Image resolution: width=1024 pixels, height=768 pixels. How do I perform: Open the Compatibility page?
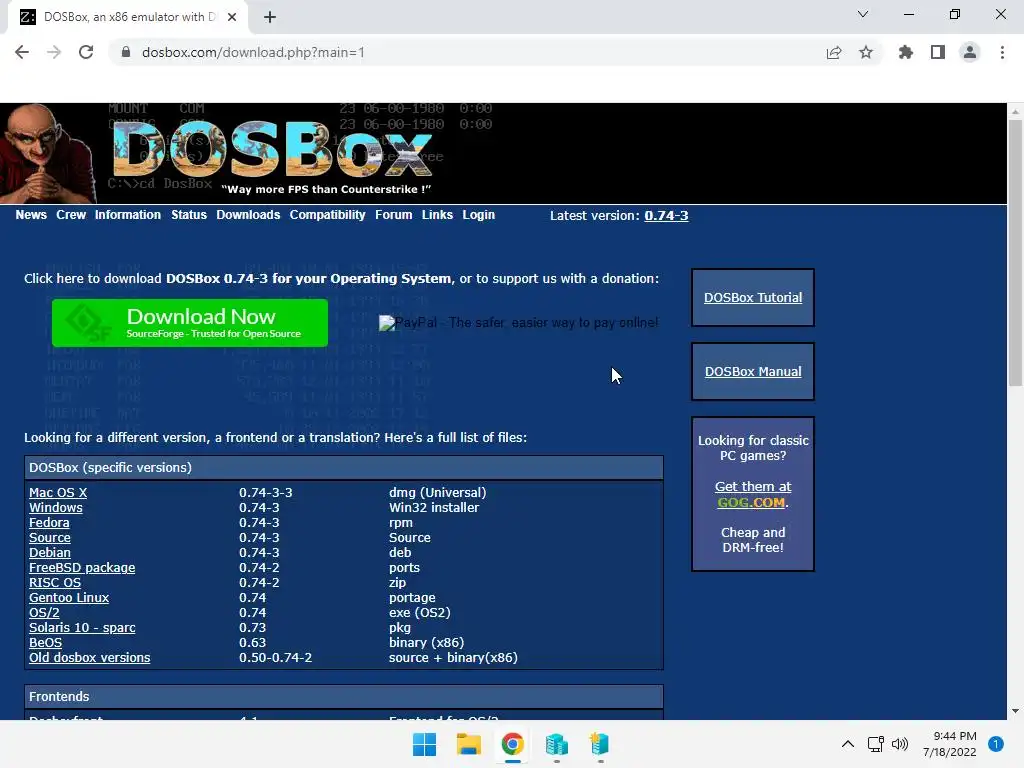[327, 215]
